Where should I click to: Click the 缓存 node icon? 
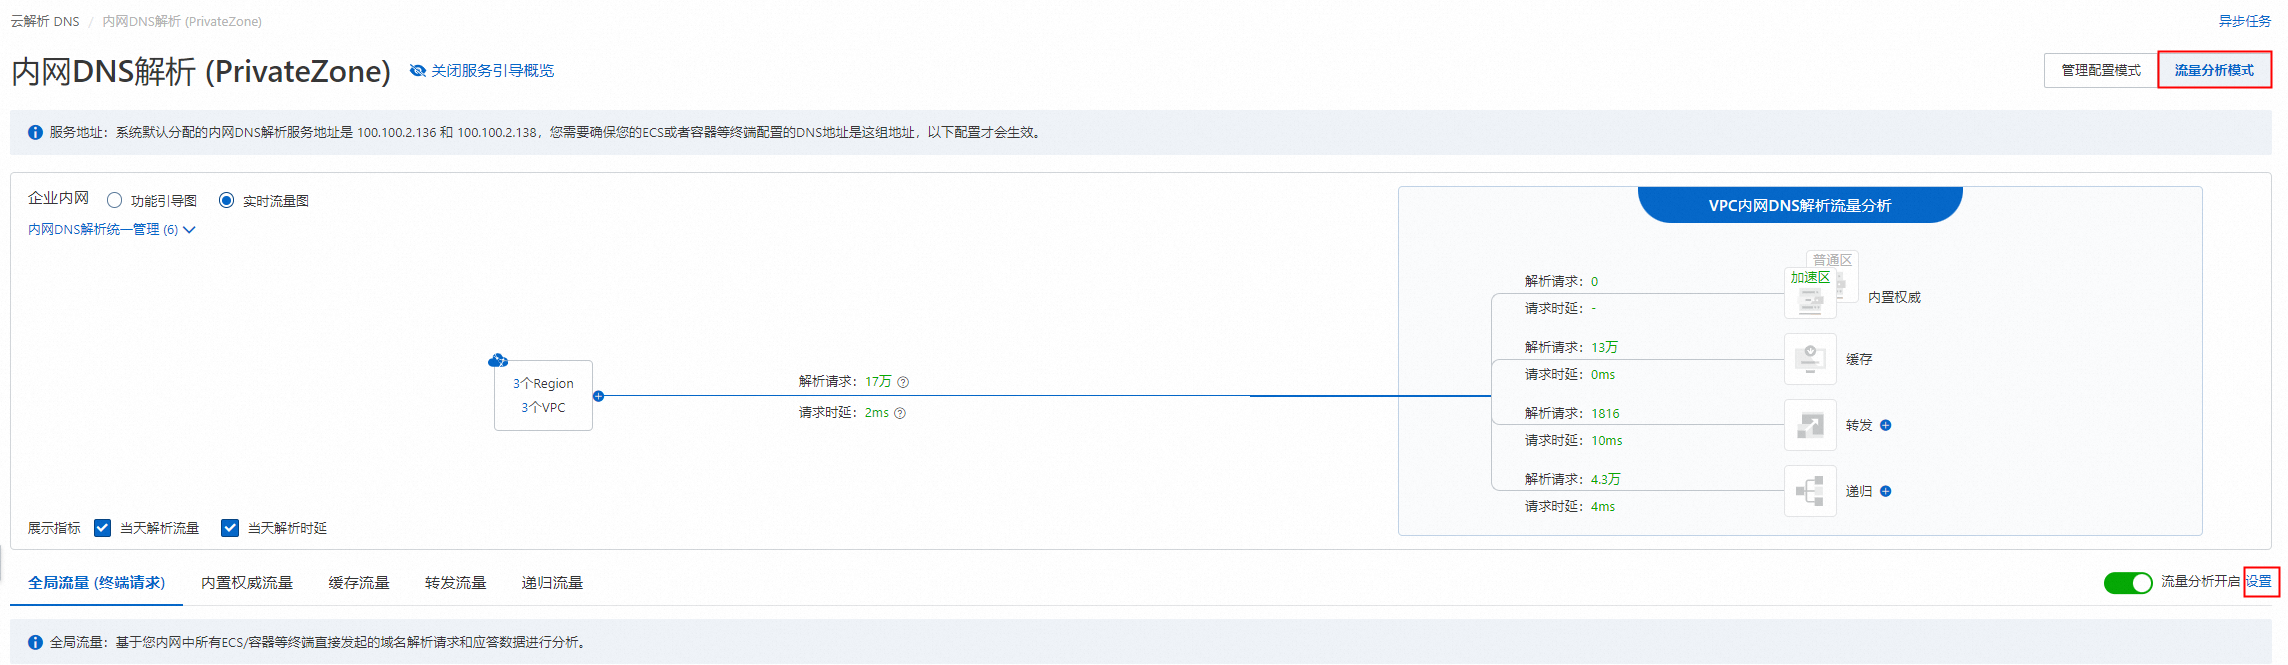click(x=1810, y=359)
